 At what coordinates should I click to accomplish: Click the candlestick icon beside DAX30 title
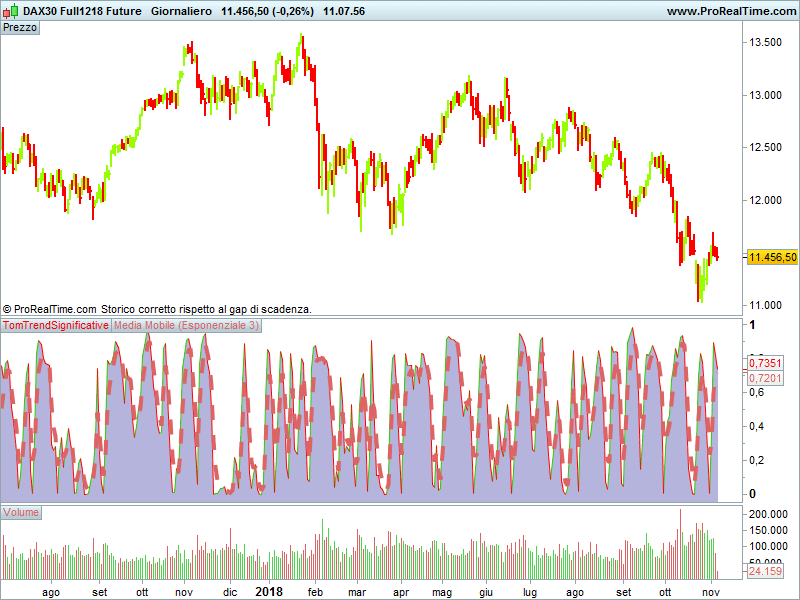click(x=11, y=11)
